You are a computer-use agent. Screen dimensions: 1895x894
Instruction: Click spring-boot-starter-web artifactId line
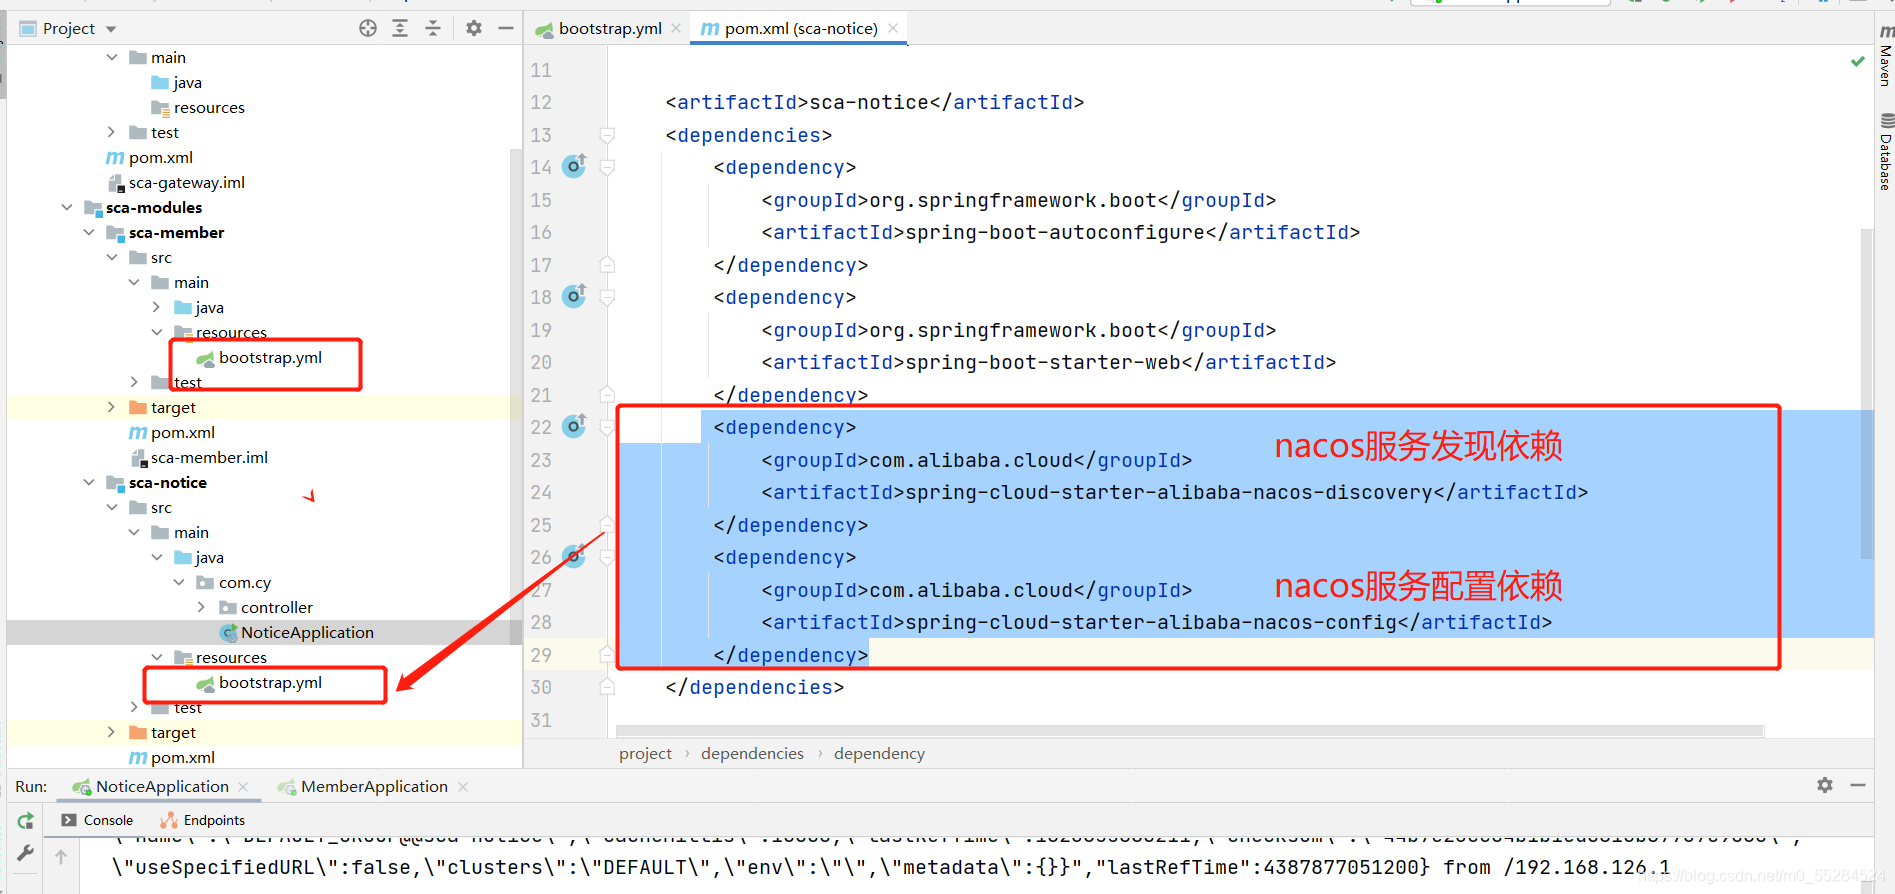pyautogui.click(x=1048, y=362)
